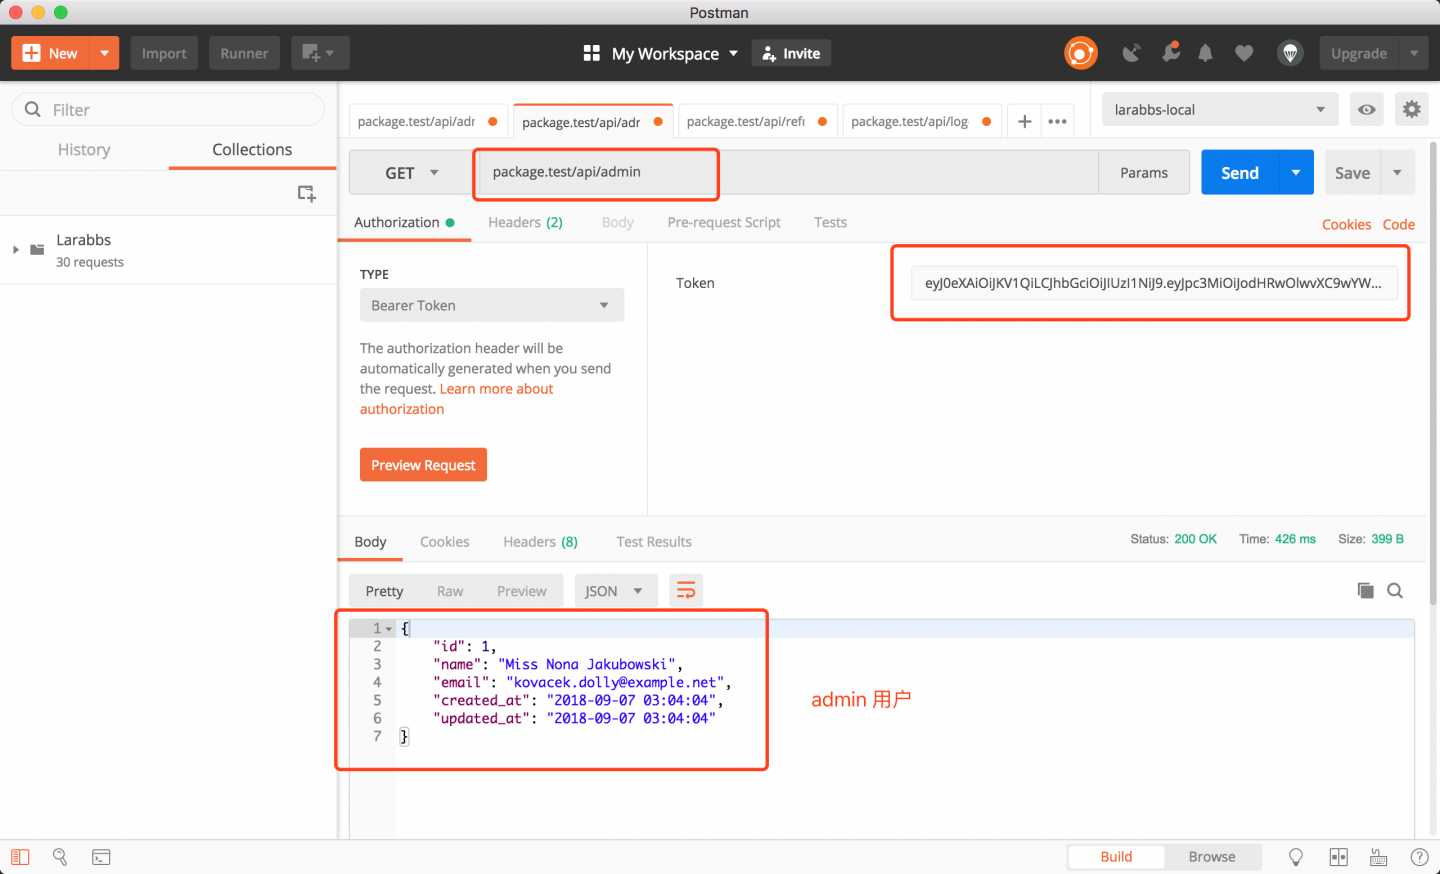This screenshot has height=874, width=1440.
Task: Select the package.test/api/refi request tab
Action: [x=757, y=121]
